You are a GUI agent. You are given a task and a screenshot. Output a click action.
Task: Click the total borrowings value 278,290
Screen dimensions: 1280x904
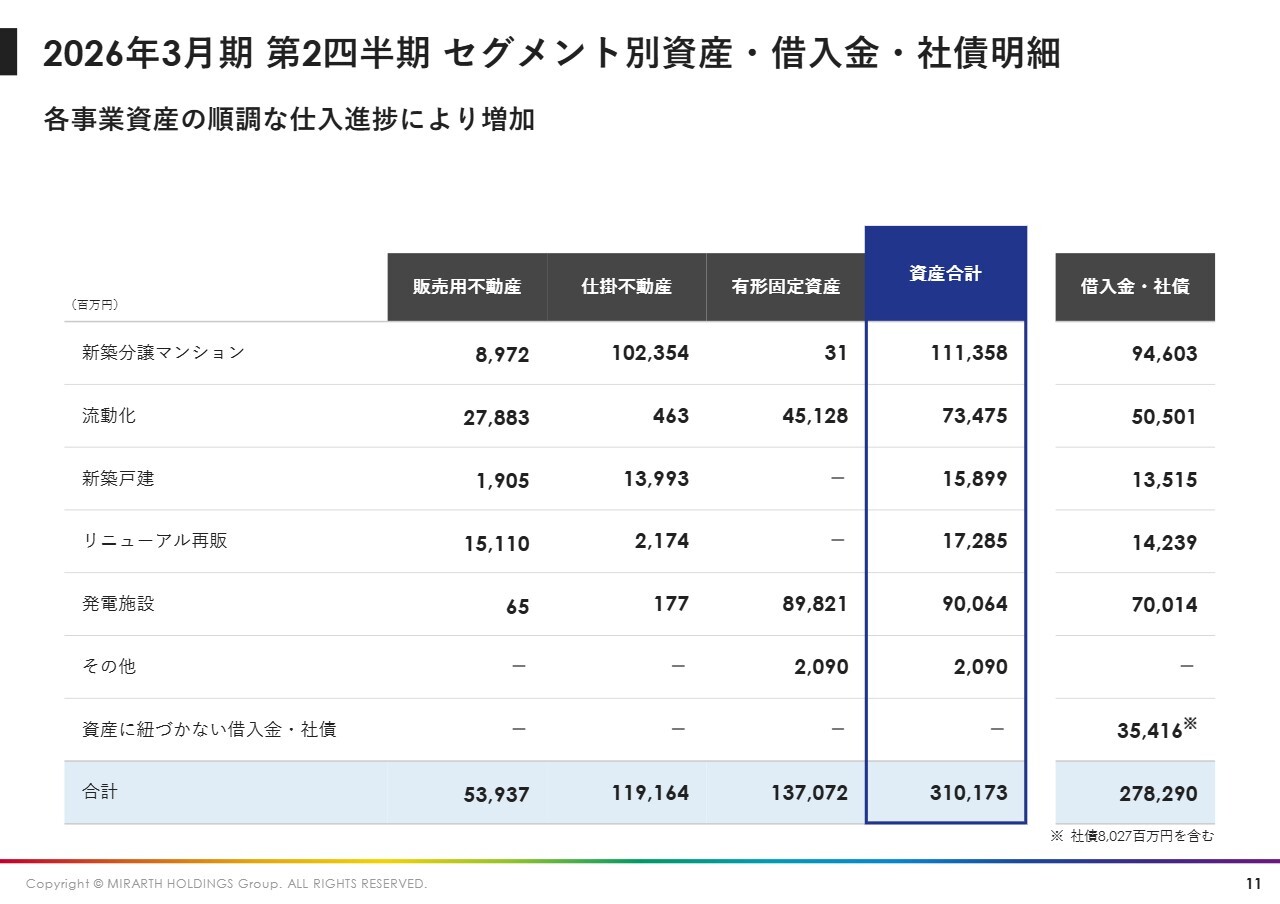tap(1157, 794)
